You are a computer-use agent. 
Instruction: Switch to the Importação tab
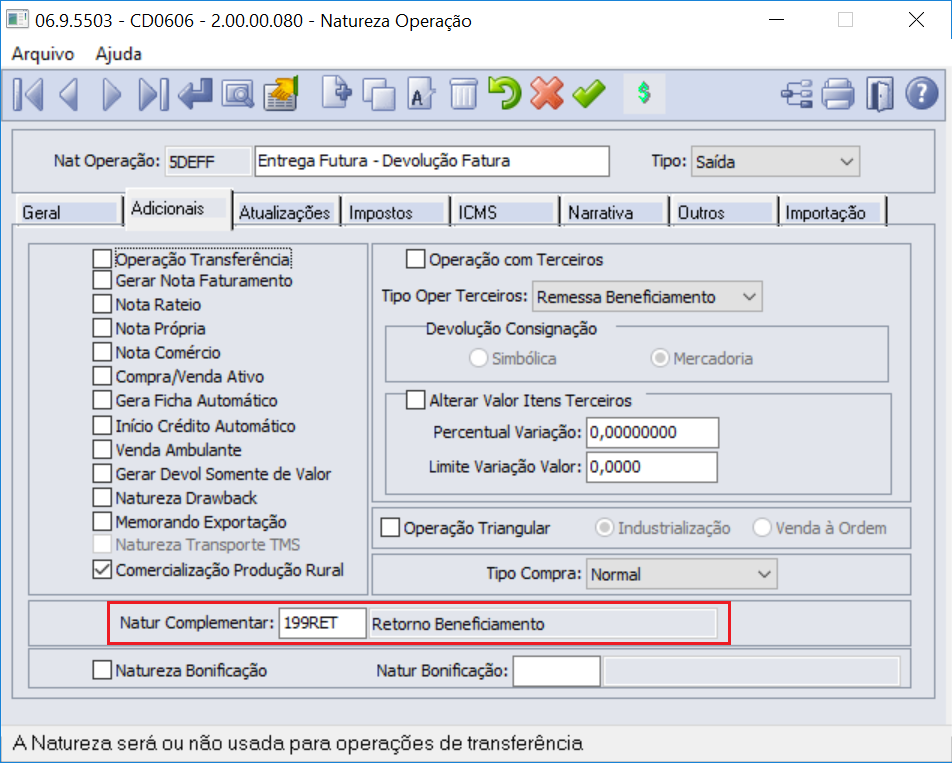[x=833, y=212]
